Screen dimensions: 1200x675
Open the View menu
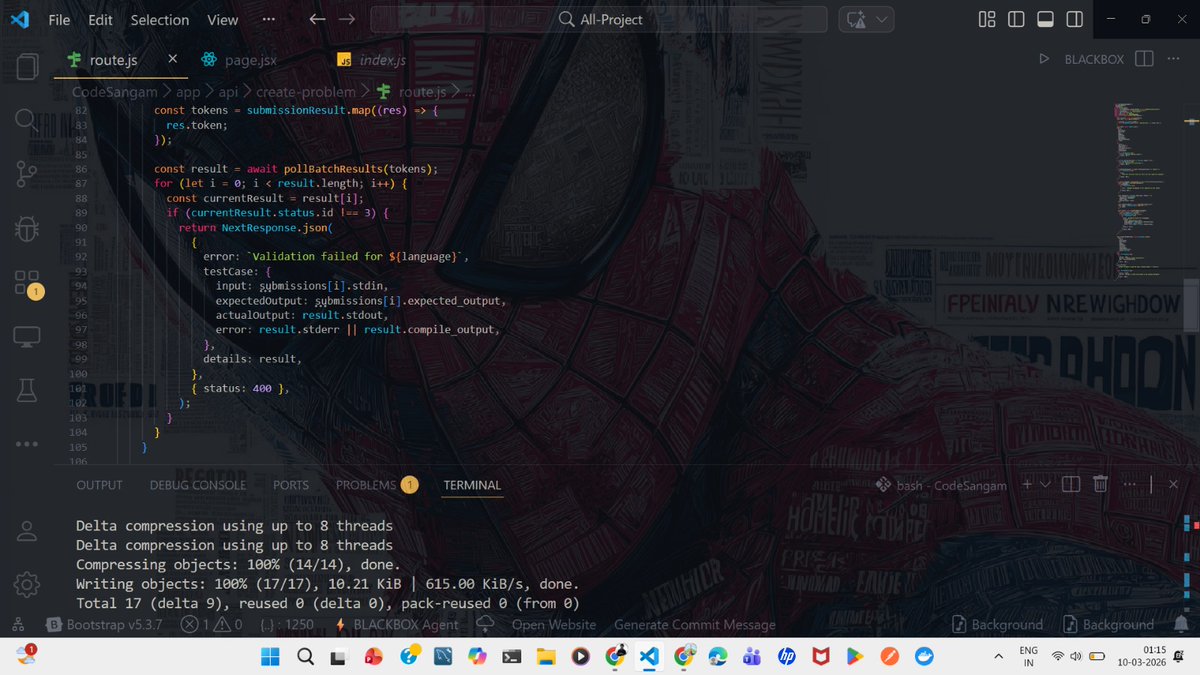(222, 19)
